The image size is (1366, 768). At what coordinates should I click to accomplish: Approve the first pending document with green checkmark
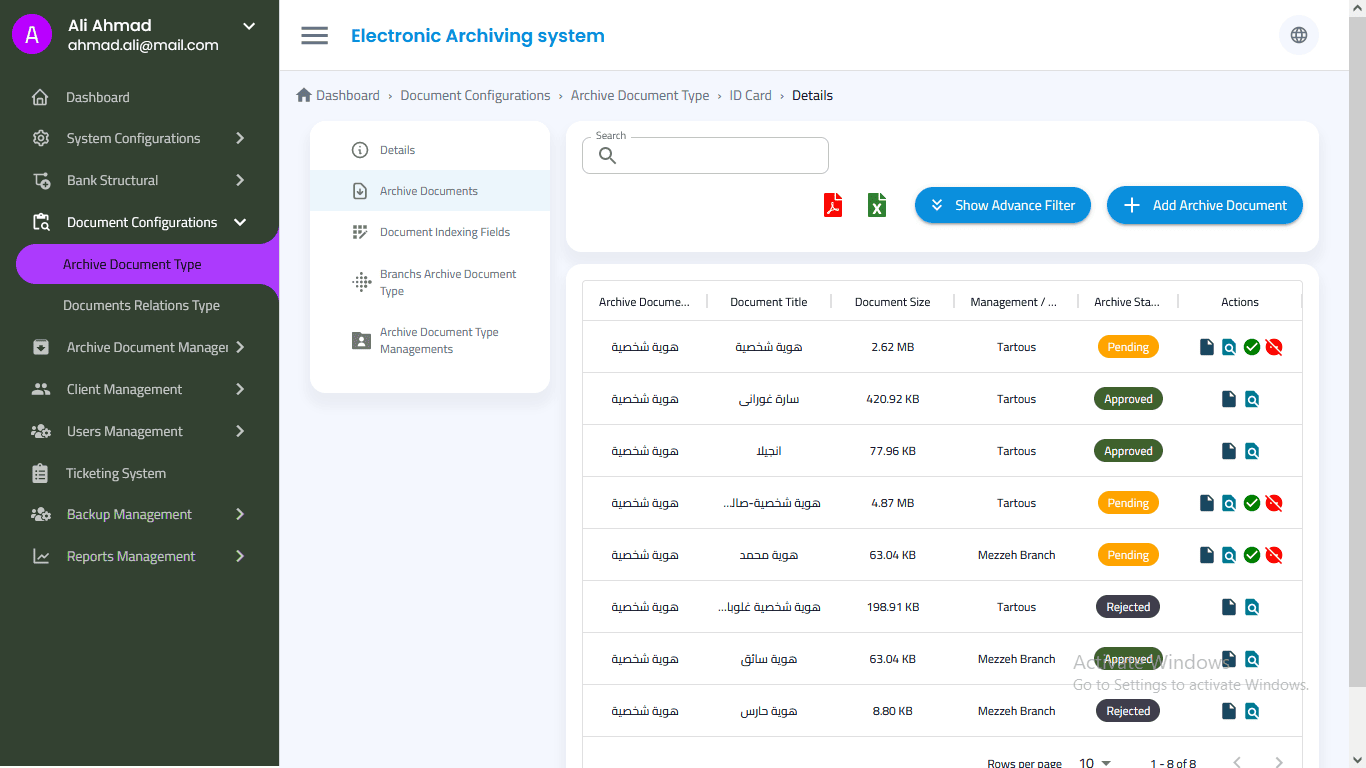(x=1251, y=347)
